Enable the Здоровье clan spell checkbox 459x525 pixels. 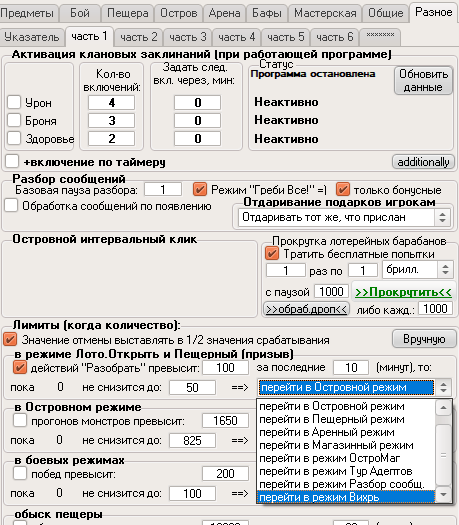14,138
